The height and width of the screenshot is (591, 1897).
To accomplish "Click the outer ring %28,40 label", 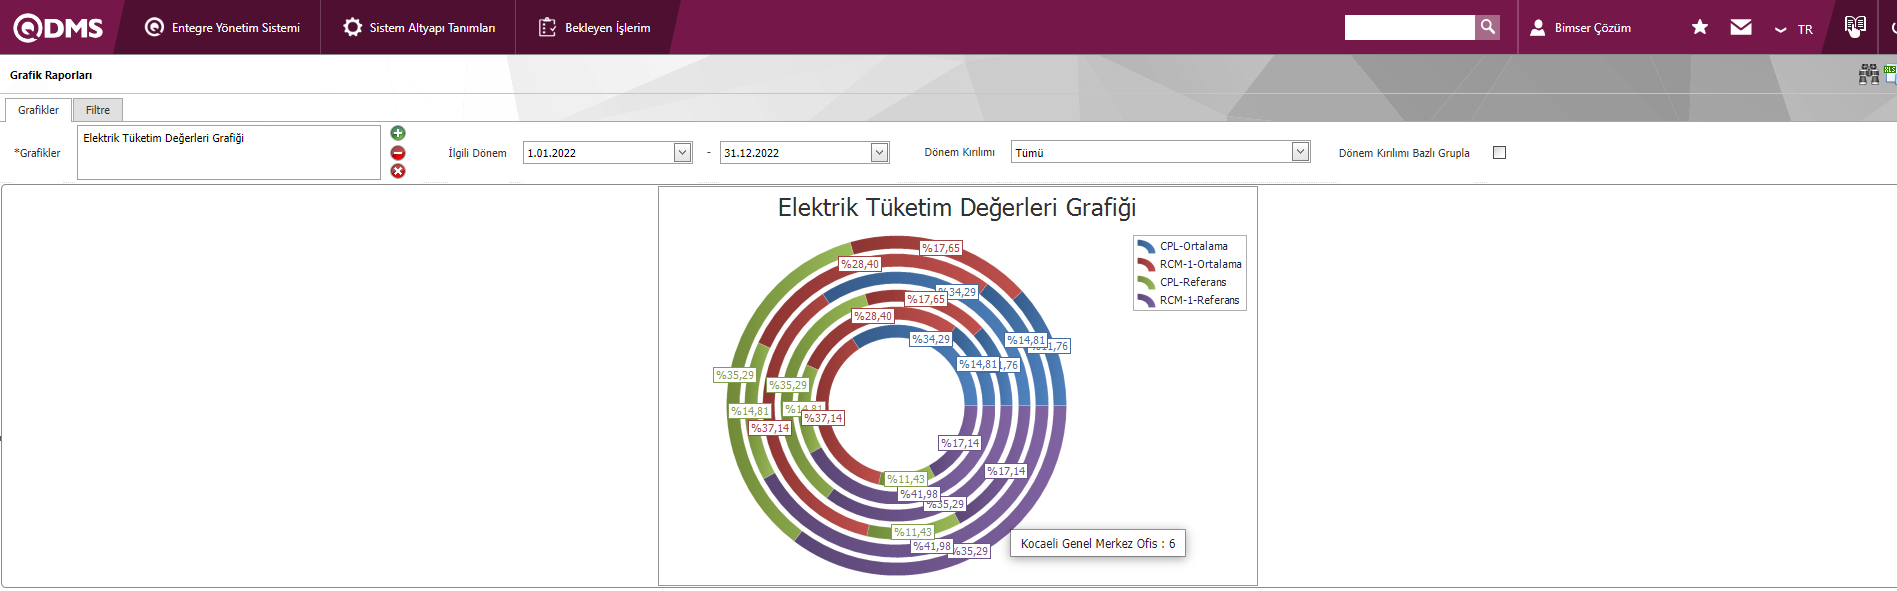I will (x=860, y=264).
